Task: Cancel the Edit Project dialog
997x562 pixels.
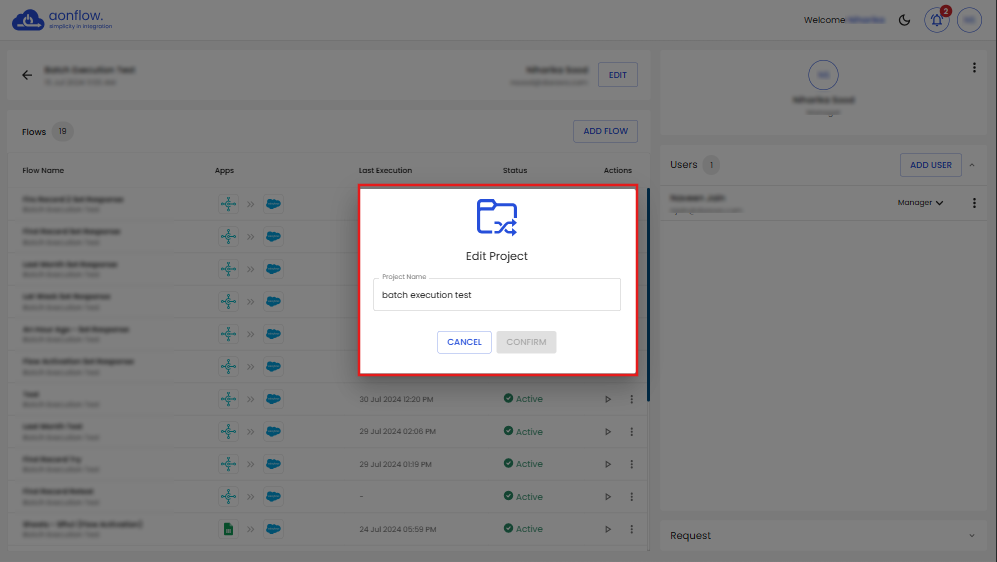Action: (x=464, y=342)
